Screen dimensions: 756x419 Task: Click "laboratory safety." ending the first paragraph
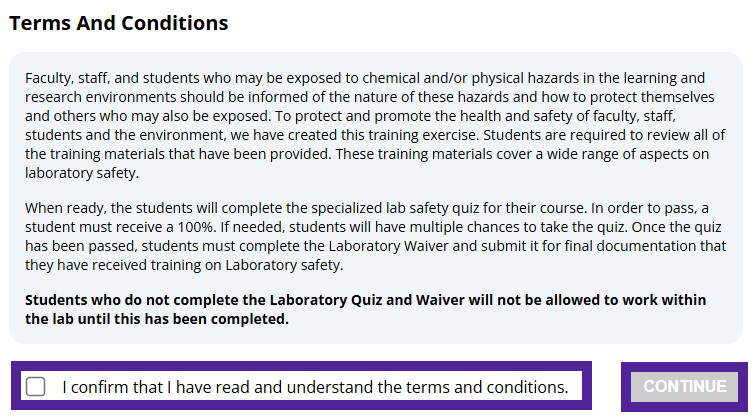pyautogui.click(x=82, y=173)
